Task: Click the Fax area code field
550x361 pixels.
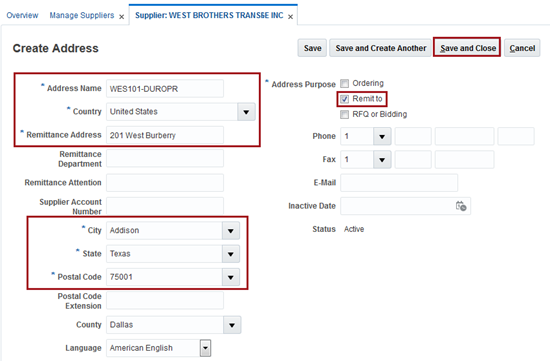Action: point(413,160)
